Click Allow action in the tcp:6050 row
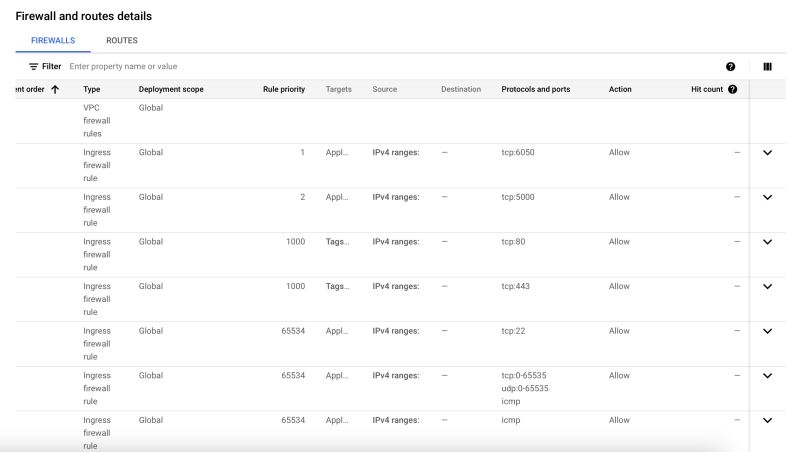The image size is (800, 452). [619, 153]
